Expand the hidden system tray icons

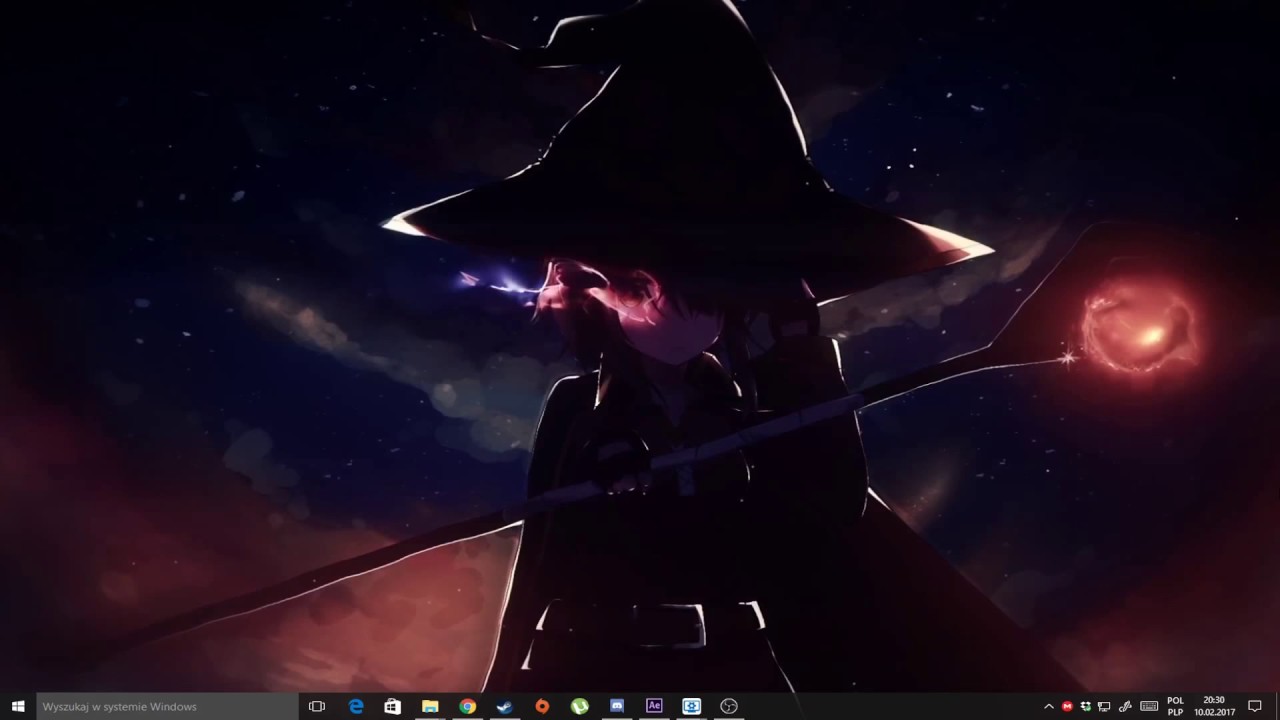point(1049,707)
